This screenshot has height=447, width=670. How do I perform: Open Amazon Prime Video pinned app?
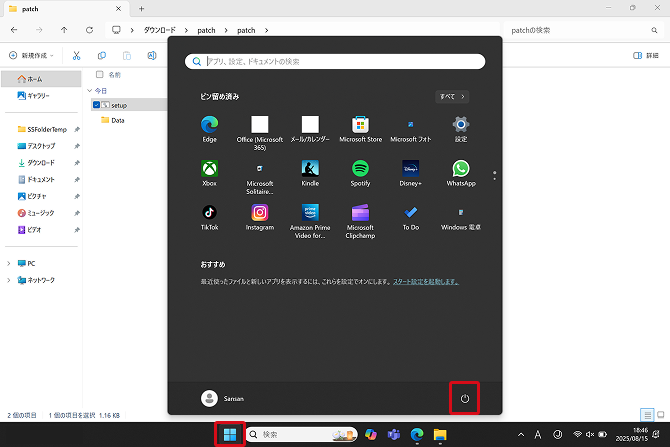point(310,221)
